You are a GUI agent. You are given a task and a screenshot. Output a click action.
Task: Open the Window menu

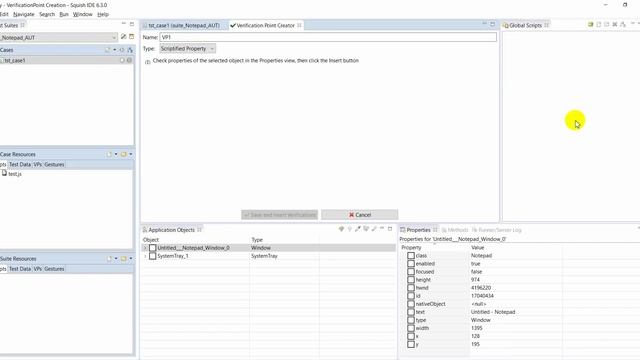[82, 14]
